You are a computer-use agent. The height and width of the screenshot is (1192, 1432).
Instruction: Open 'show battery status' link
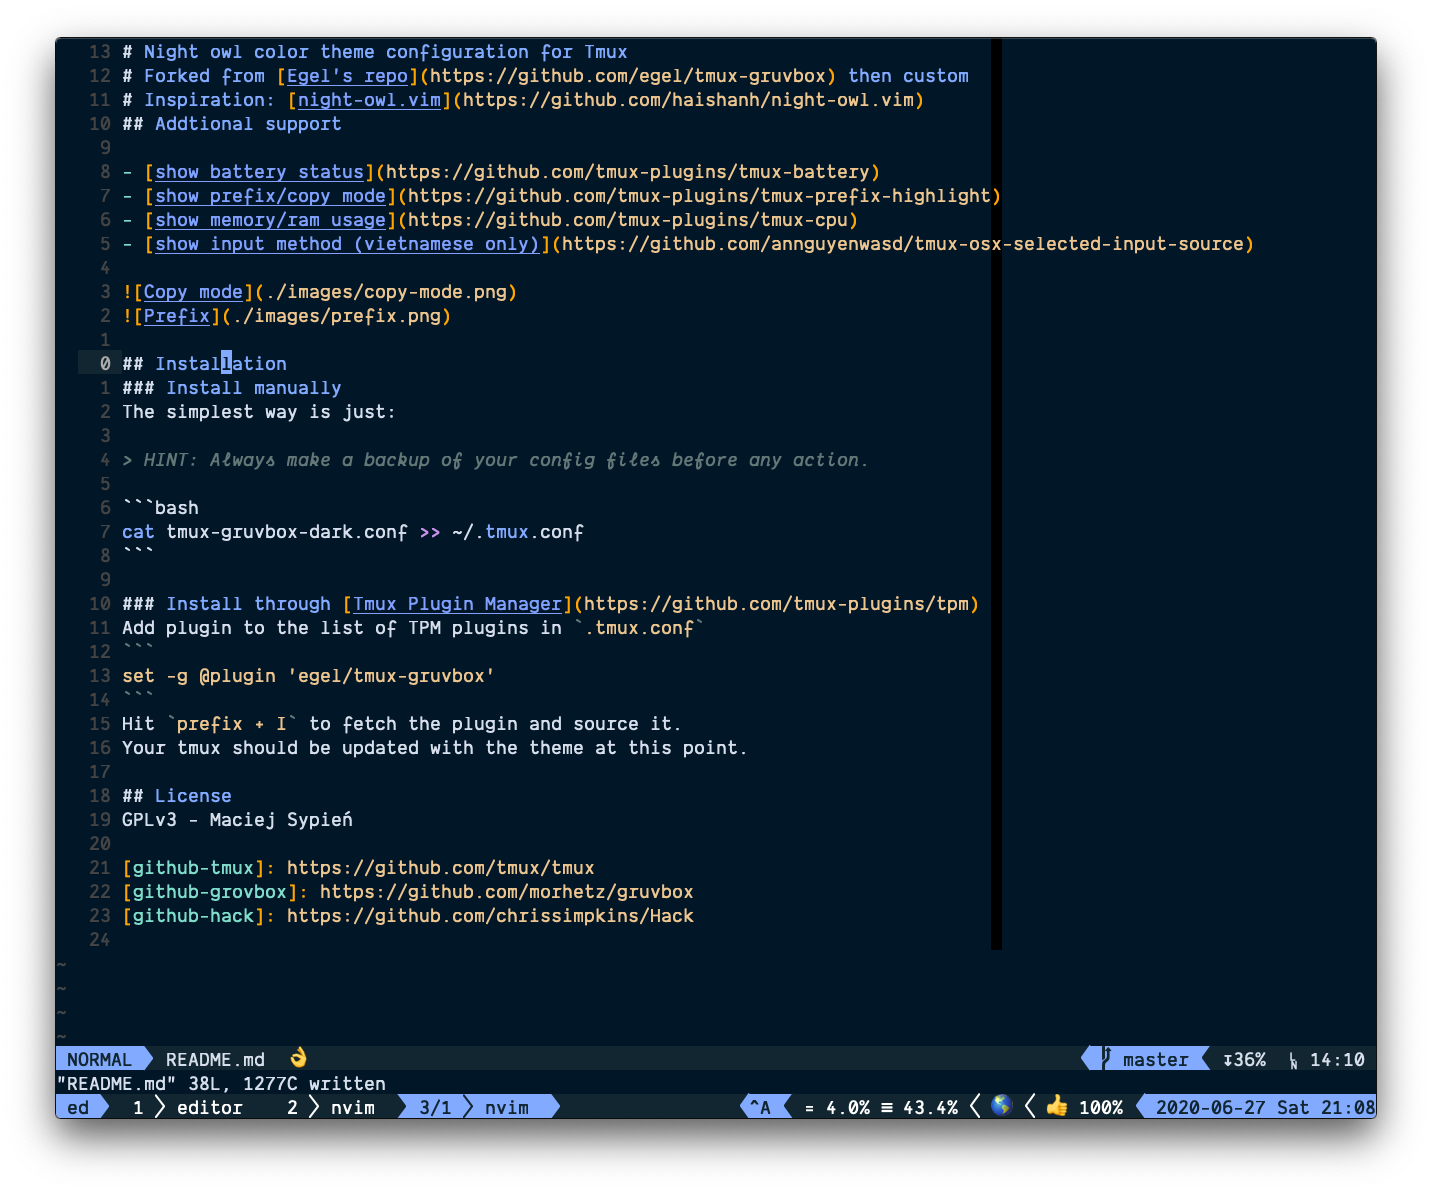(259, 172)
